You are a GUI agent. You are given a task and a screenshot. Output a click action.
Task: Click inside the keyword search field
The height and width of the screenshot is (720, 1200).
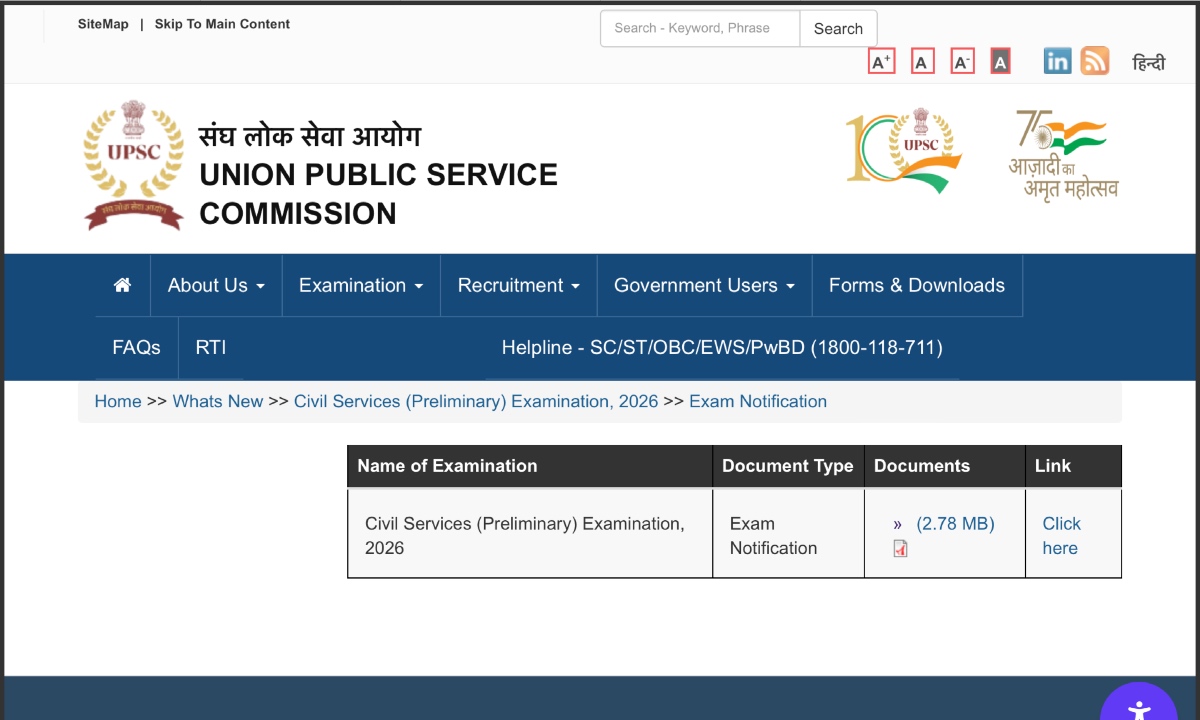(699, 28)
